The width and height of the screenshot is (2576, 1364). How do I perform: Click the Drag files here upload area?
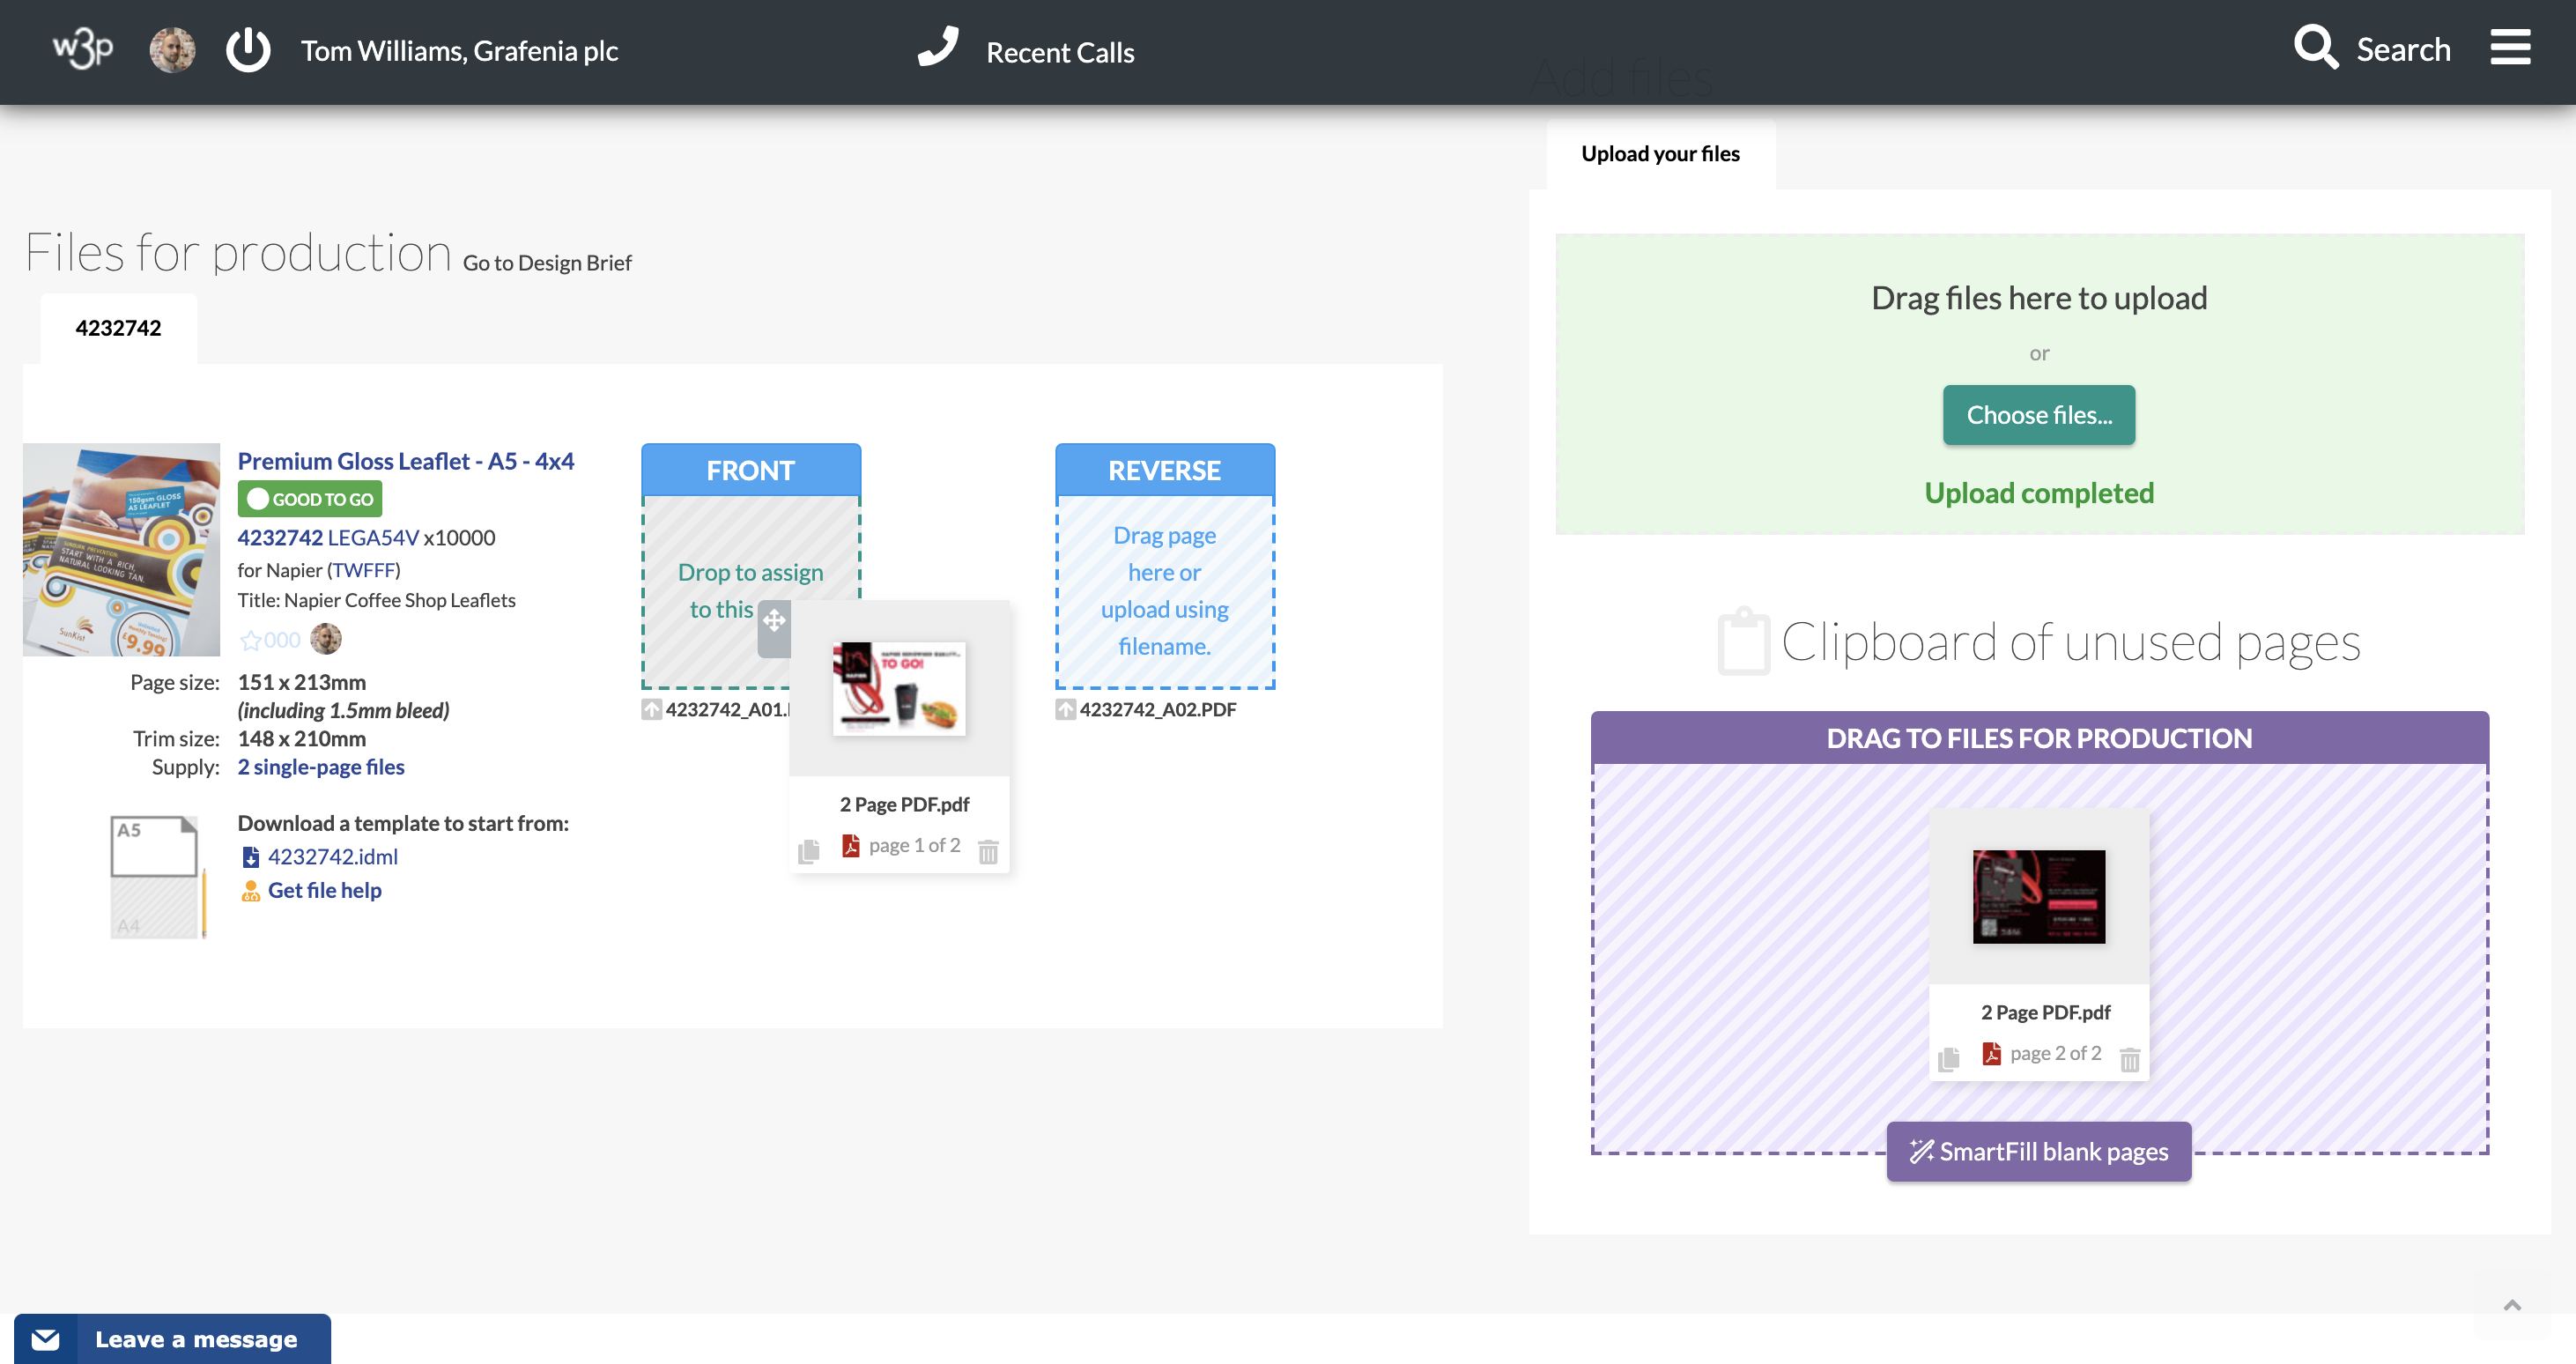pyautogui.click(x=2040, y=384)
